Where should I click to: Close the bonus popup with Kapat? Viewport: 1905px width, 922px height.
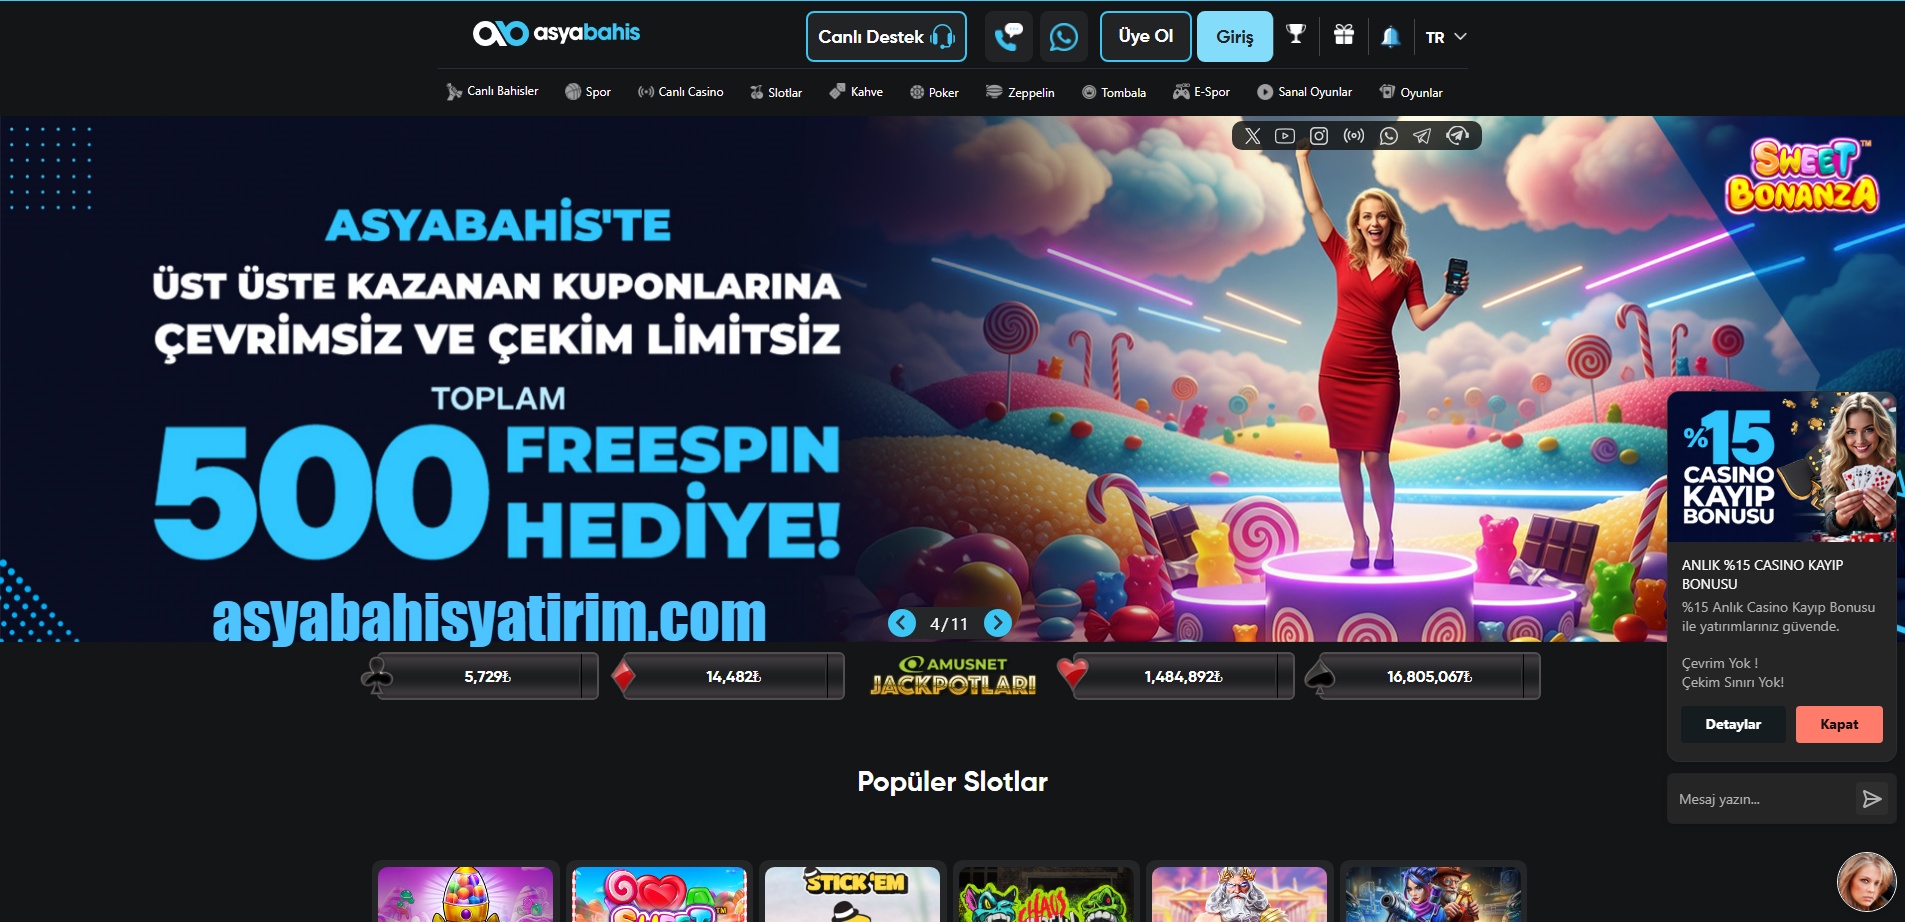(1839, 724)
